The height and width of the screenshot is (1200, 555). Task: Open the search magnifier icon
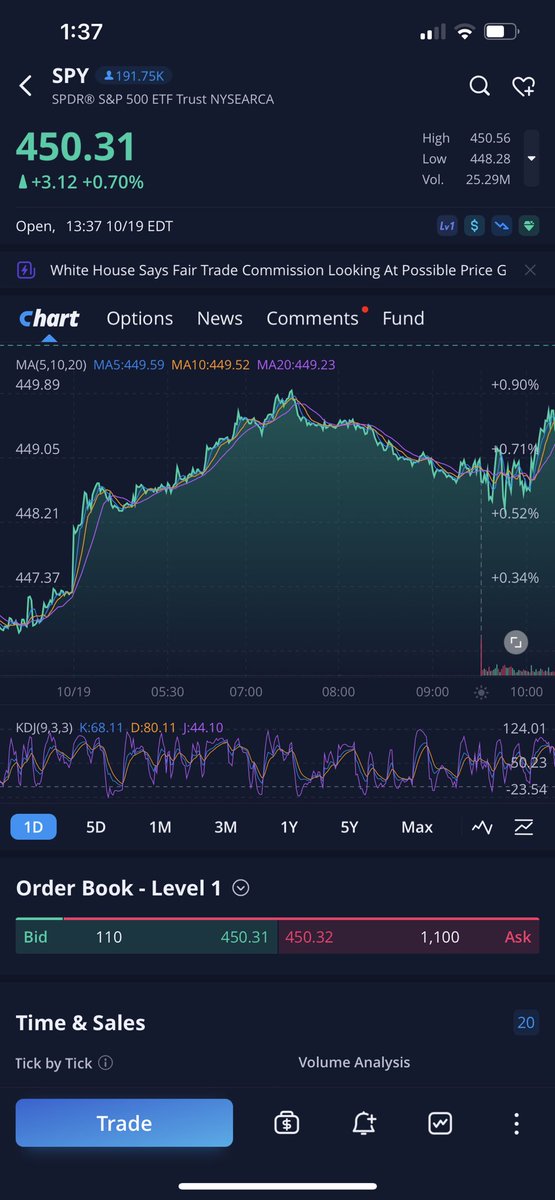(x=480, y=86)
